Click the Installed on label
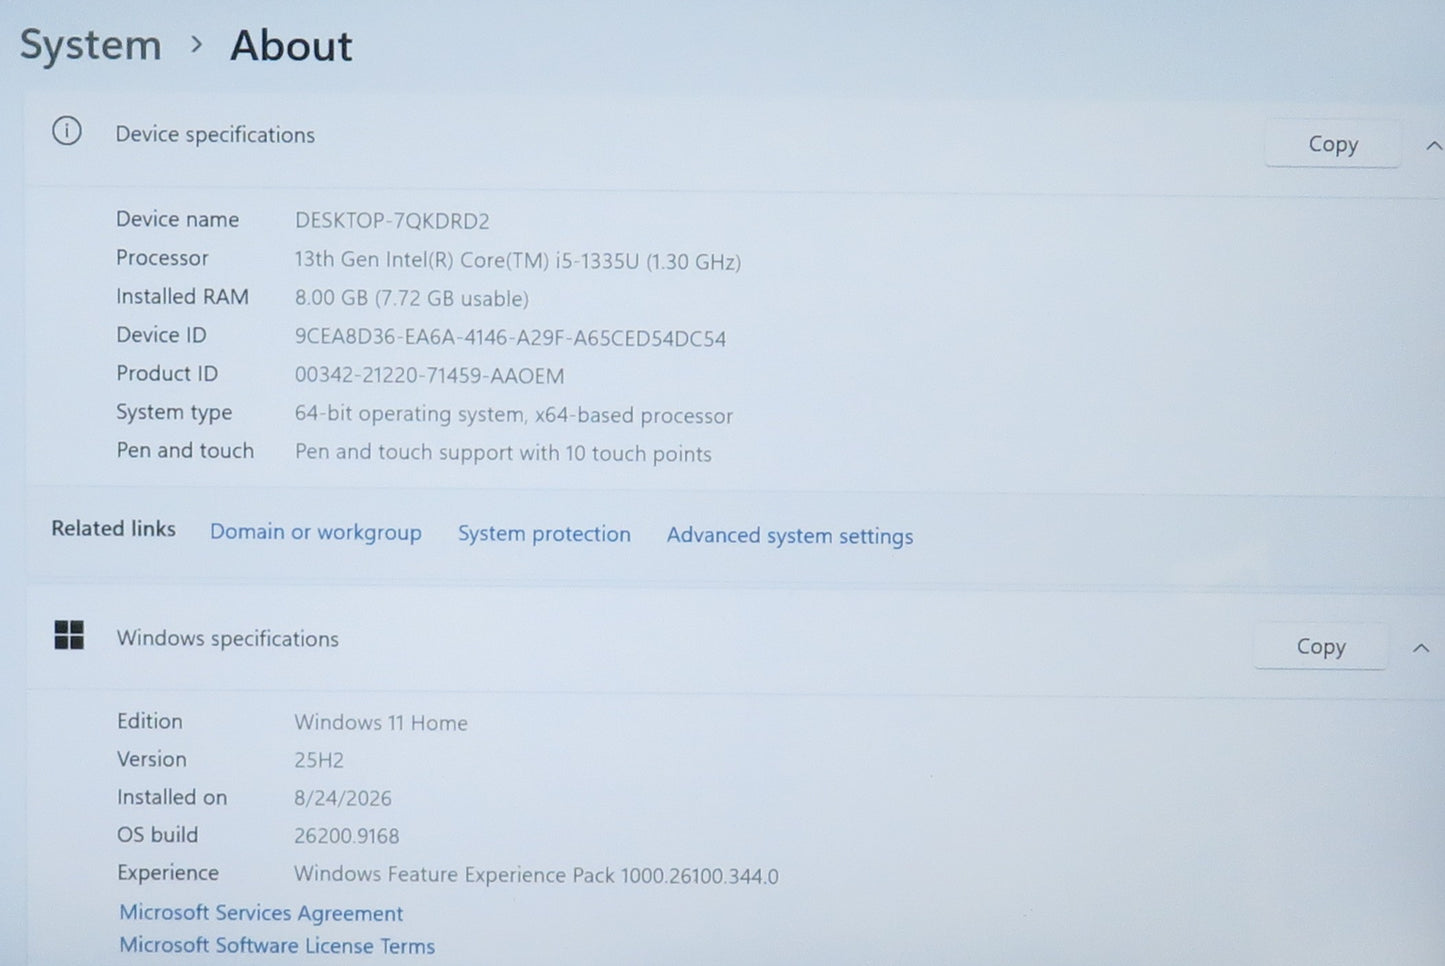This screenshot has width=1445, height=966. tap(172, 798)
